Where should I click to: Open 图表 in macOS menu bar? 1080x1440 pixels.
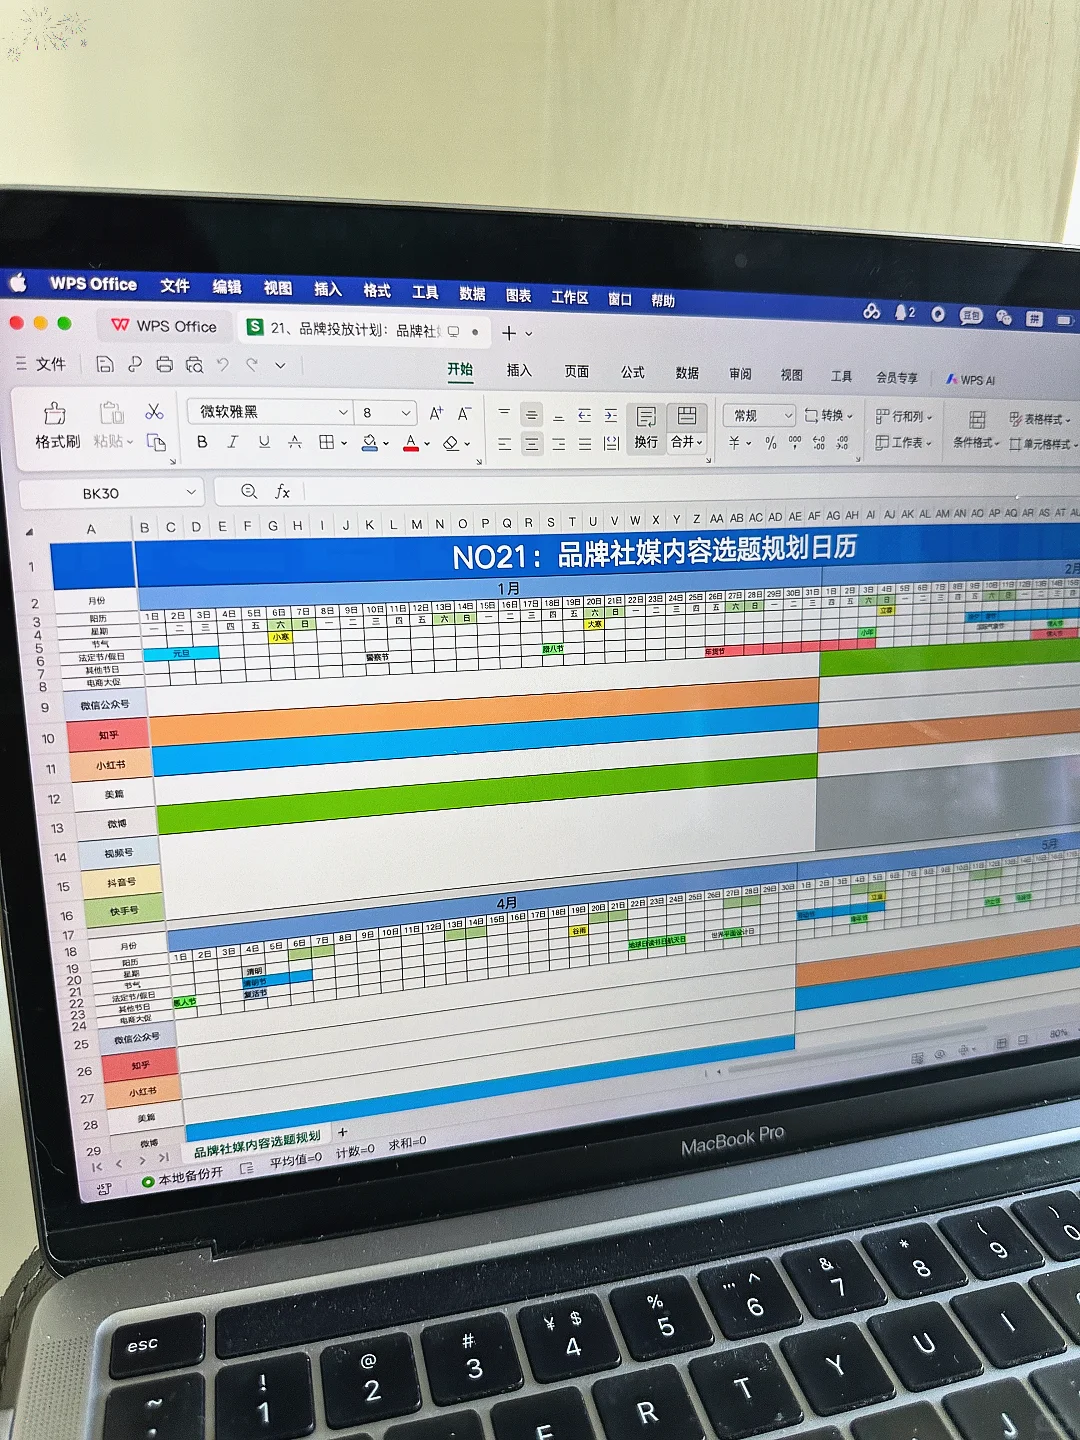click(x=518, y=295)
